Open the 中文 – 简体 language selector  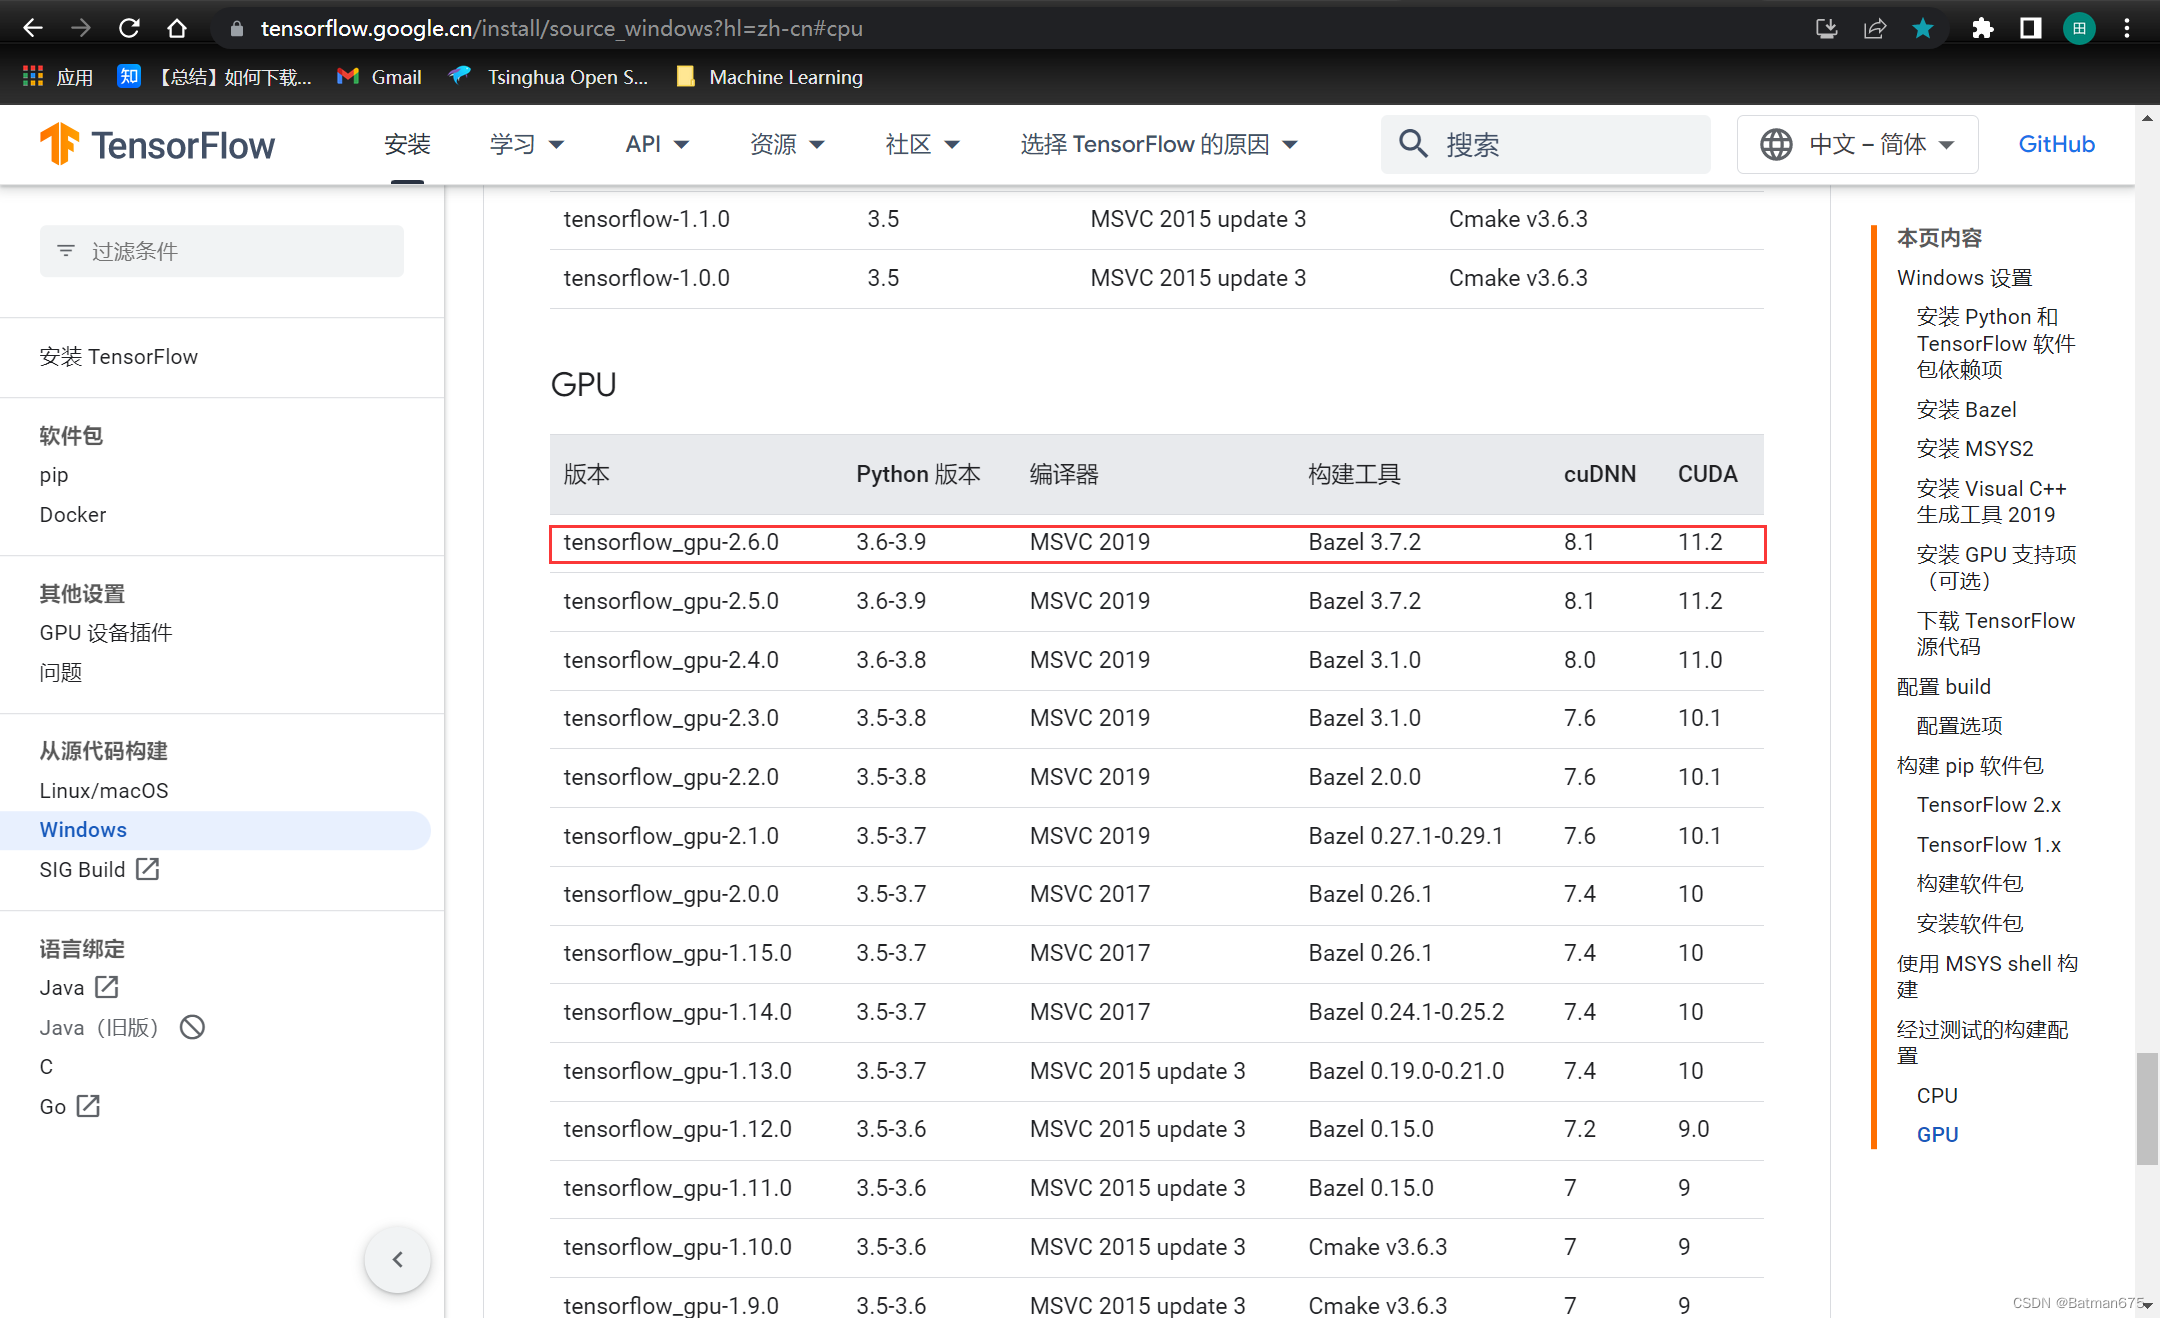(1857, 145)
